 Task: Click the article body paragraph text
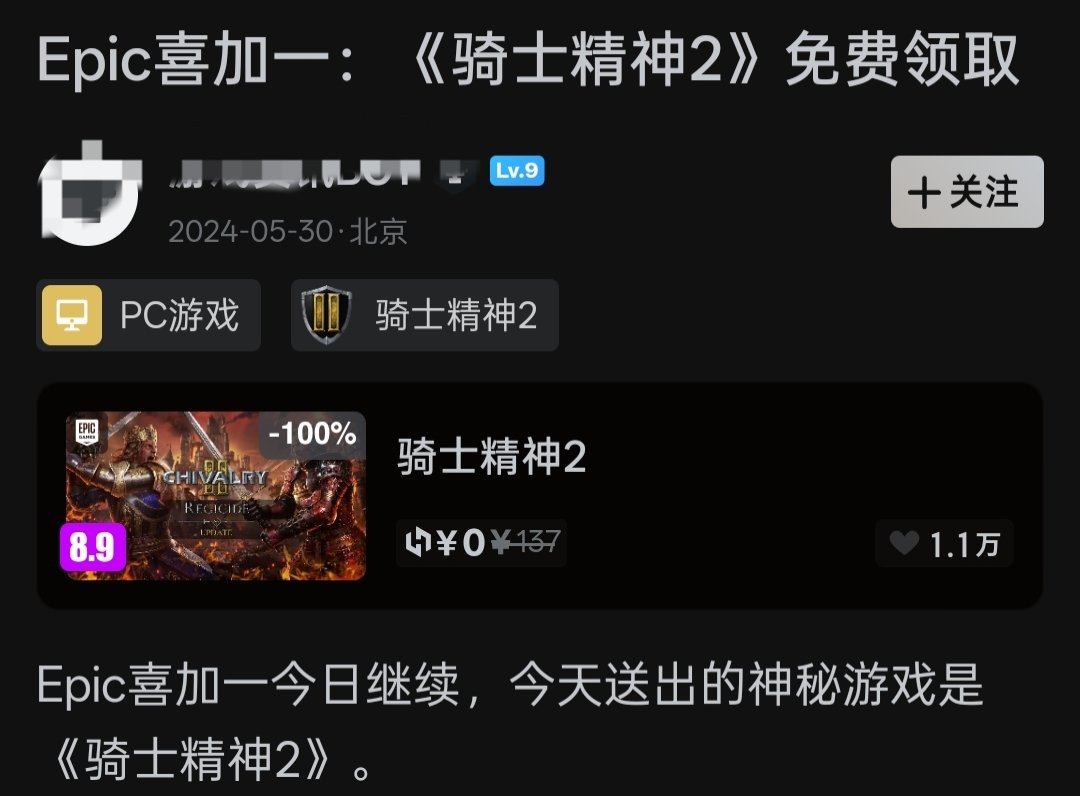510,722
